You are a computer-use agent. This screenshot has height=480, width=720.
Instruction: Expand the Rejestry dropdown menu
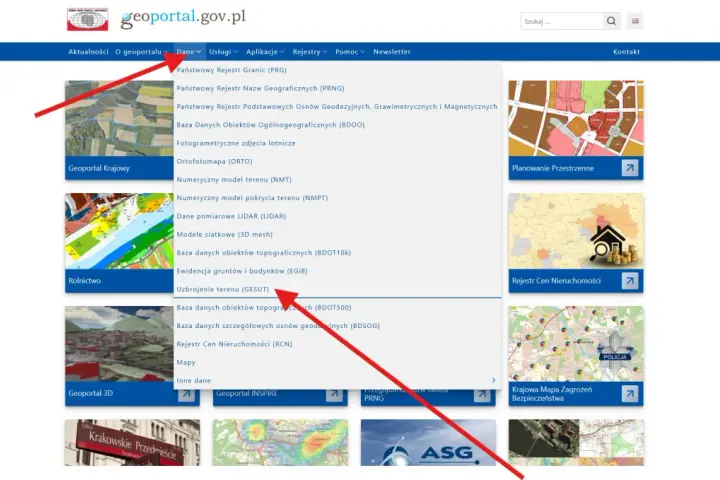pos(309,52)
